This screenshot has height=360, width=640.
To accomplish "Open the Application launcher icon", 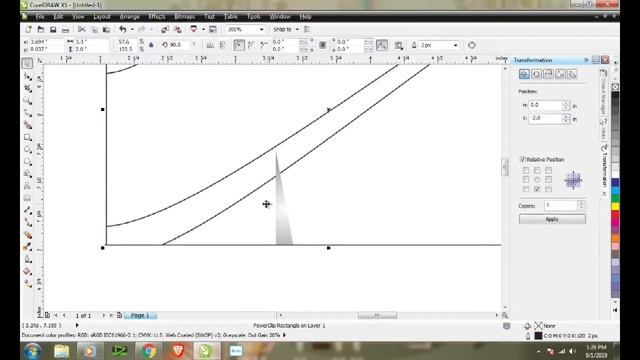I will [194, 29].
